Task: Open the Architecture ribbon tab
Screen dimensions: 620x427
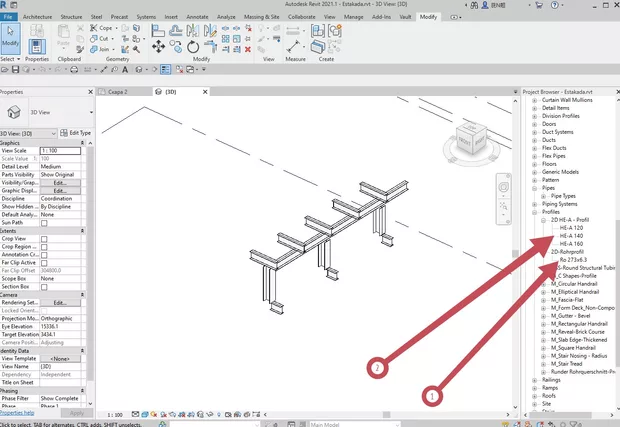Action: [x=37, y=17]
